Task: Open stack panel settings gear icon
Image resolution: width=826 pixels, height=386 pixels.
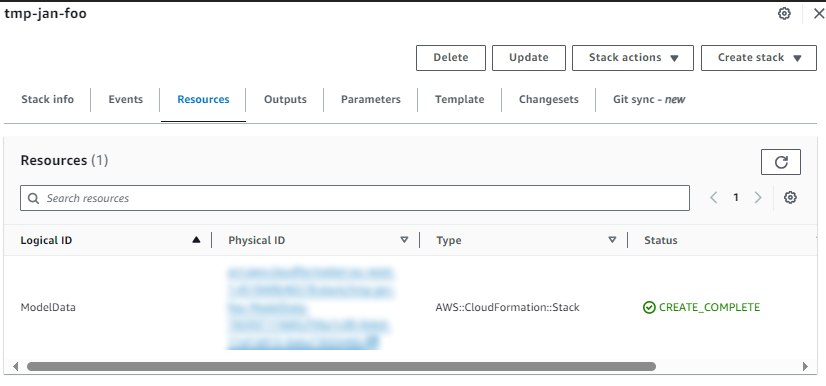Action: click(784, 14)
